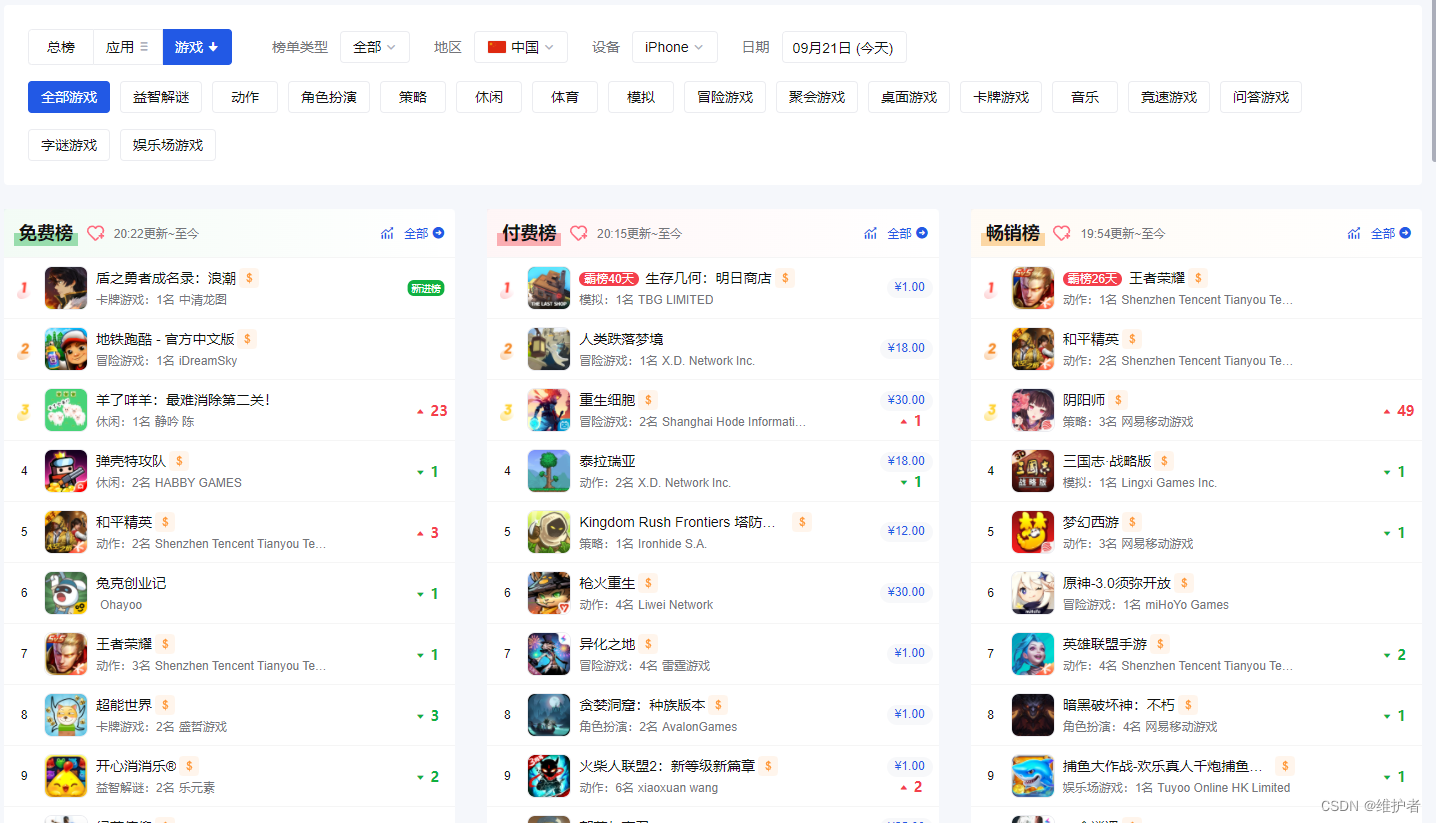Screen dimensions: 1436x823
Task: Expand the 榜单类型 全部 dropdown
Action: click(x=375, y=47)
